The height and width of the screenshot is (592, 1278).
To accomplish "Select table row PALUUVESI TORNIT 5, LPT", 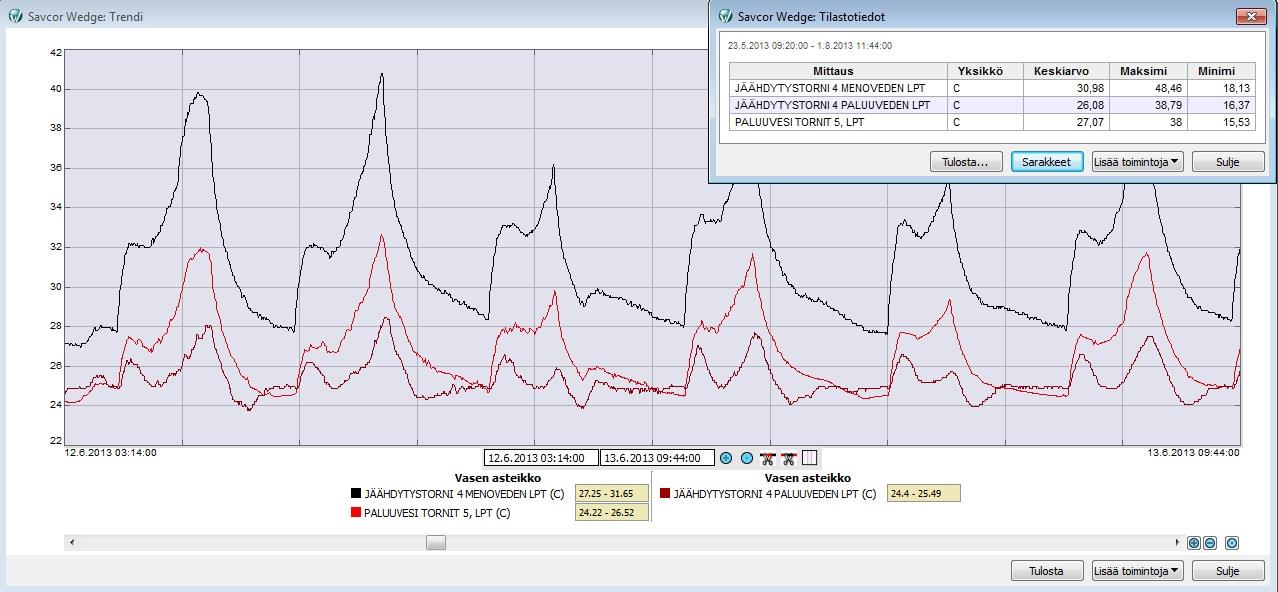I will click(992, 122).
